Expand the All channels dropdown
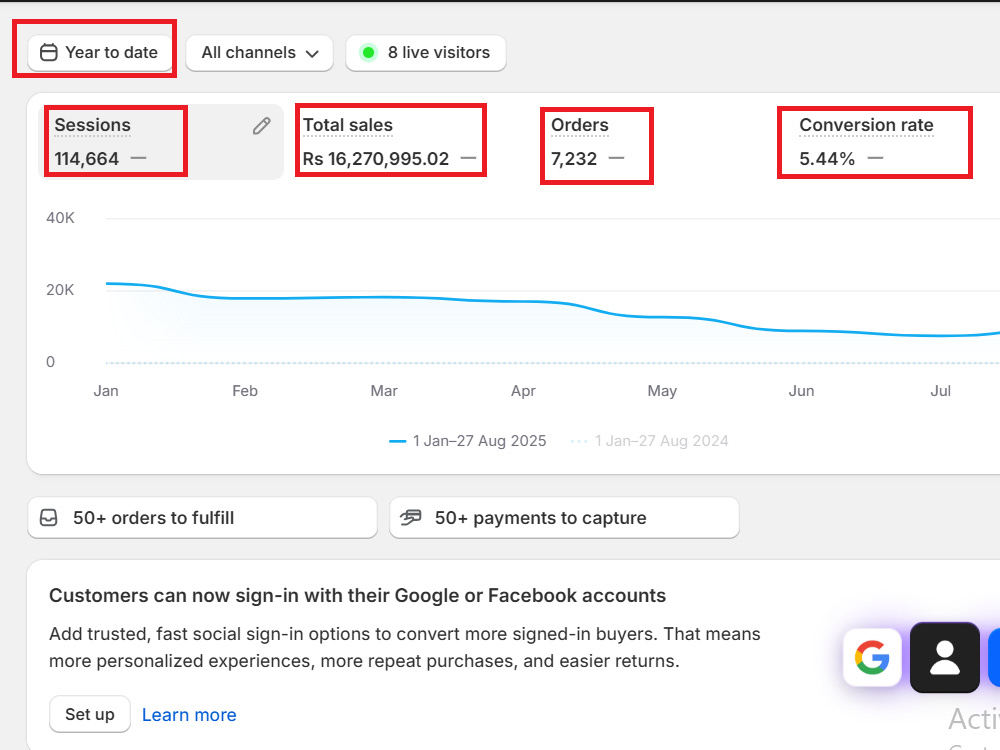 click(260, 52)
